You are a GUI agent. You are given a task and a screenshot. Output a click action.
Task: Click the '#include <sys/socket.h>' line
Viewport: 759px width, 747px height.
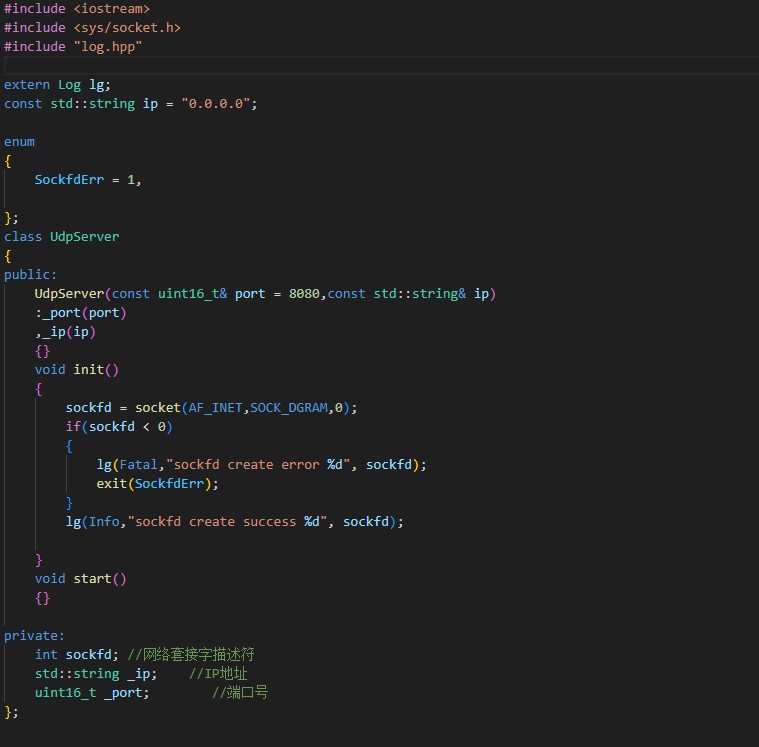click(x=92, y=28)
